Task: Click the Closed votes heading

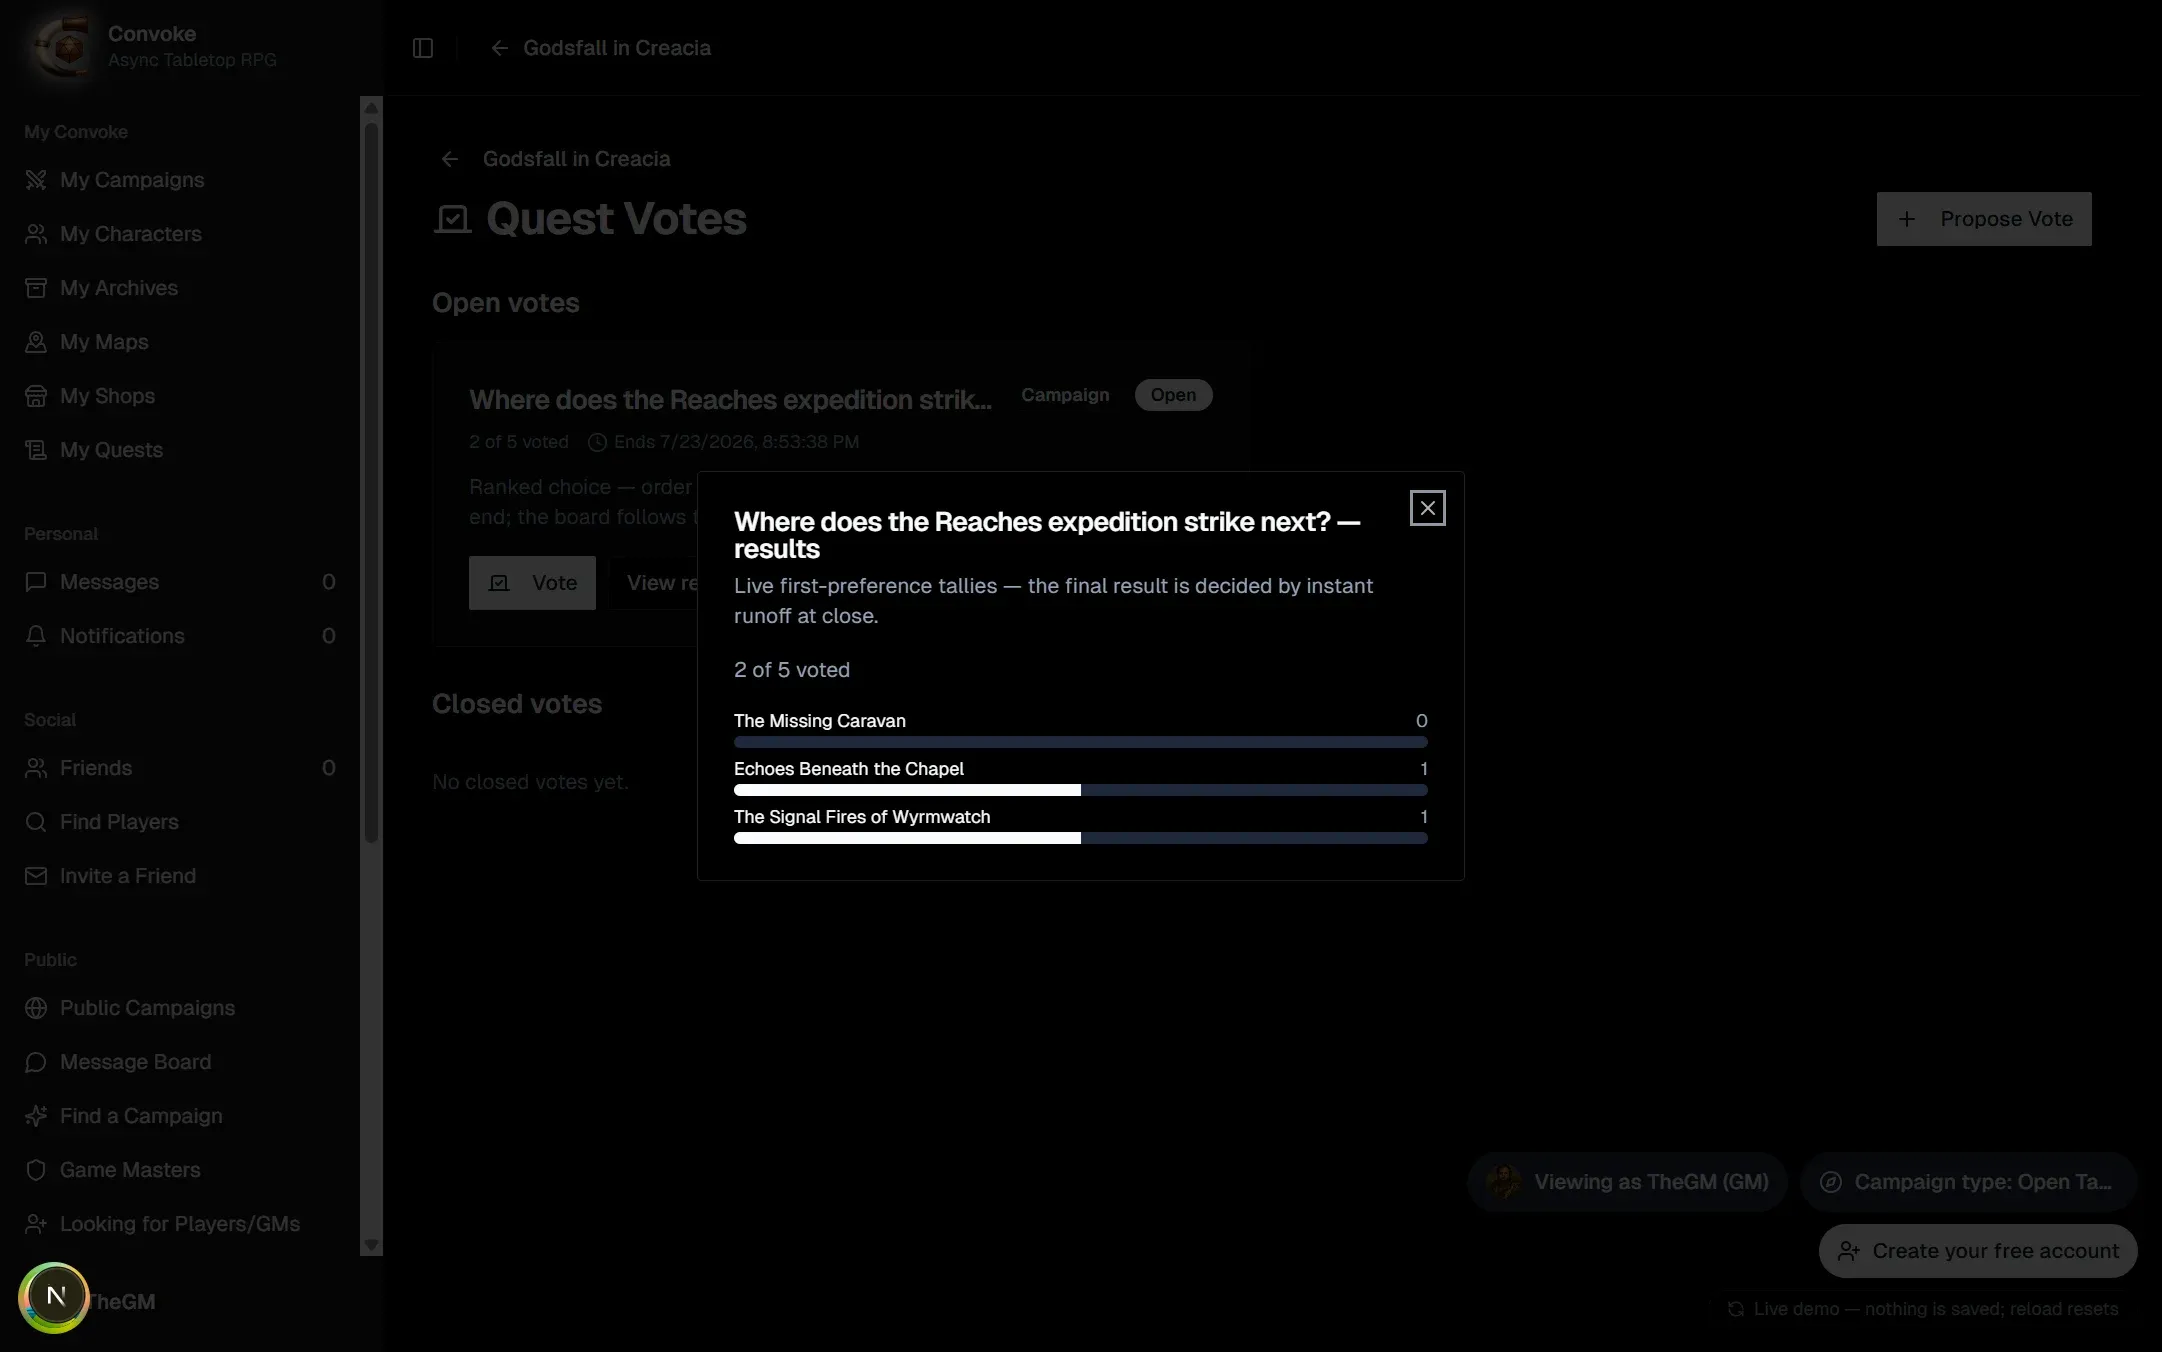Action: tap(517, 704)
